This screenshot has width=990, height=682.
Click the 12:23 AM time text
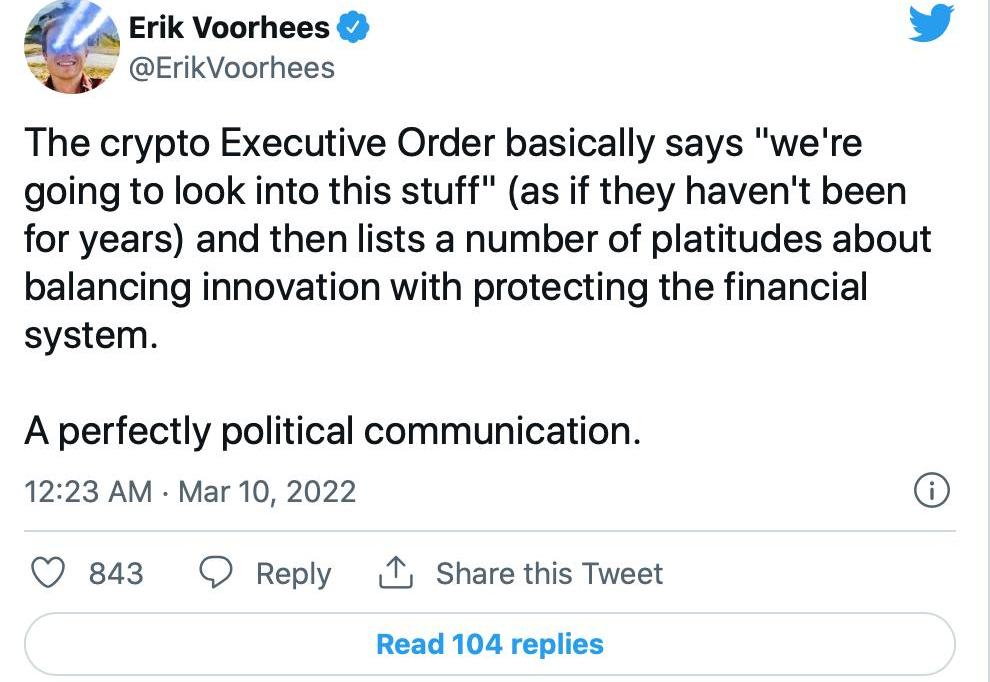(87, 492)
